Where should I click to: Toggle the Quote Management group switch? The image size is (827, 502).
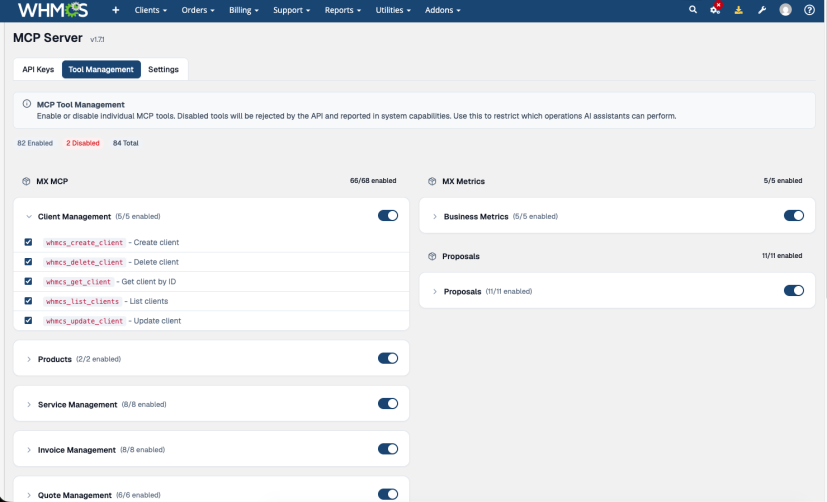pos(388,494)
